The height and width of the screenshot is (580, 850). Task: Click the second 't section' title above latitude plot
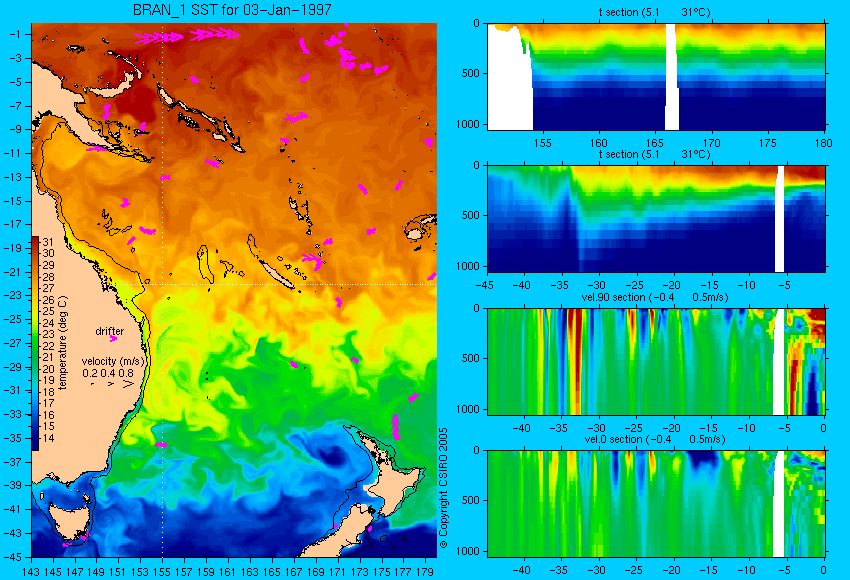point(654,154)
